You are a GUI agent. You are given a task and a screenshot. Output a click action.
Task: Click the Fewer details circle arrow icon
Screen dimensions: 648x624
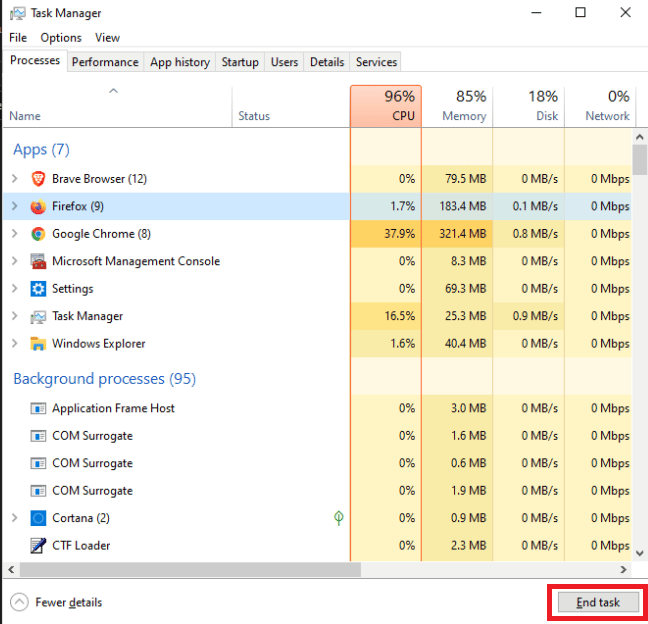tap(19, 603)
